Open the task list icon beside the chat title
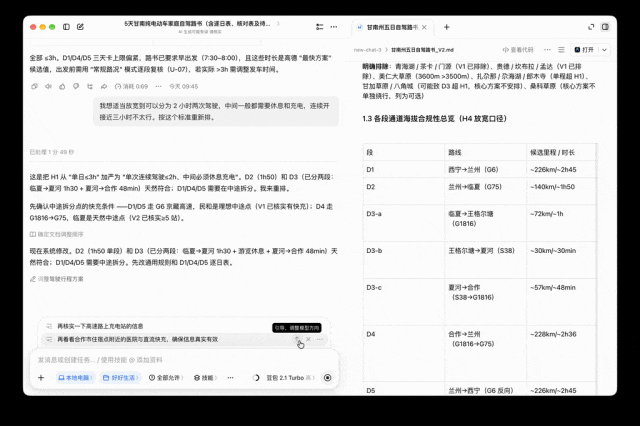This screenshot has height=426, width=640. (320, 27)
